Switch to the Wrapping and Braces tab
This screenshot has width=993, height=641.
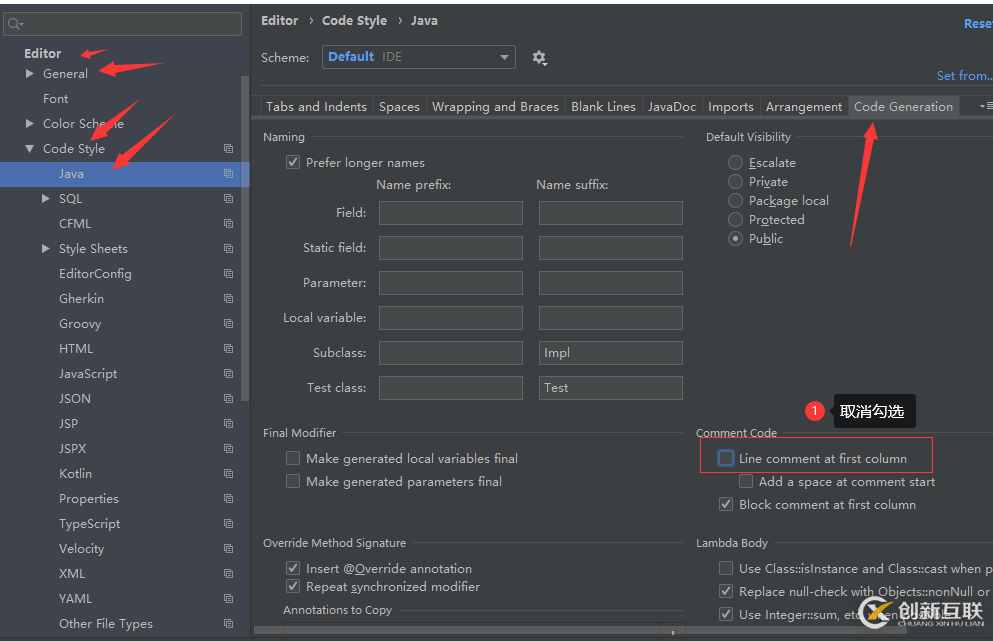[x=495, y=107]
